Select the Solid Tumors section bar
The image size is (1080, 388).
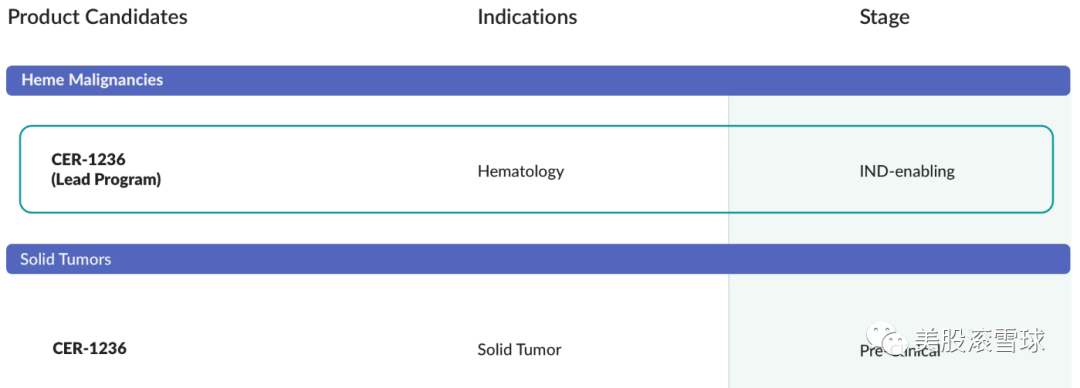[538, 259]
